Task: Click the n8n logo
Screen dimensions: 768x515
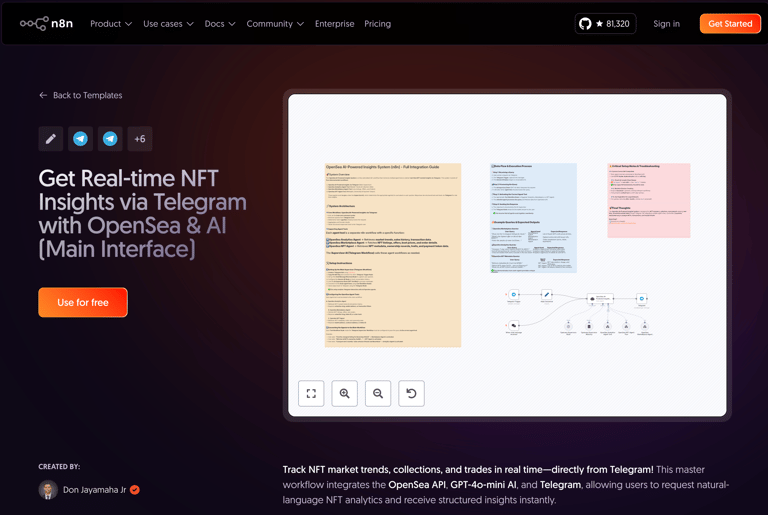Action: 46,24
